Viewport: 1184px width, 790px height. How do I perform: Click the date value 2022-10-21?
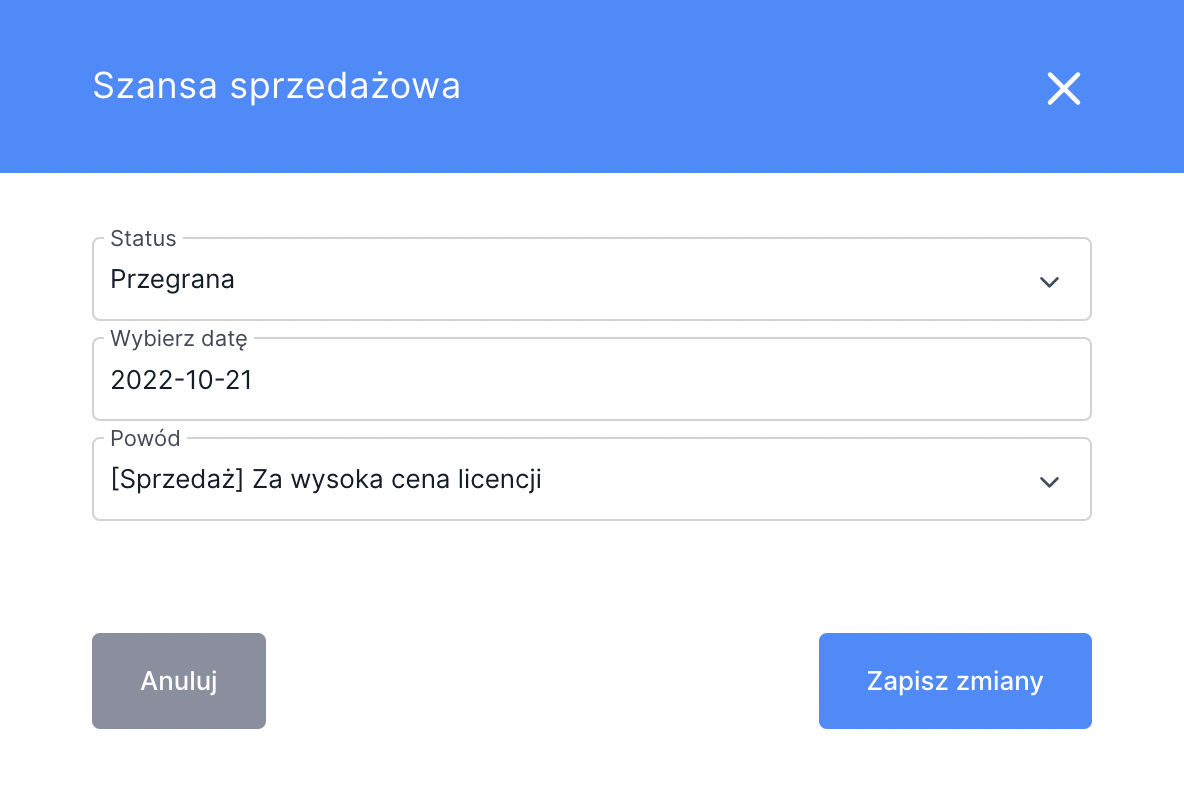click(181, 380)
